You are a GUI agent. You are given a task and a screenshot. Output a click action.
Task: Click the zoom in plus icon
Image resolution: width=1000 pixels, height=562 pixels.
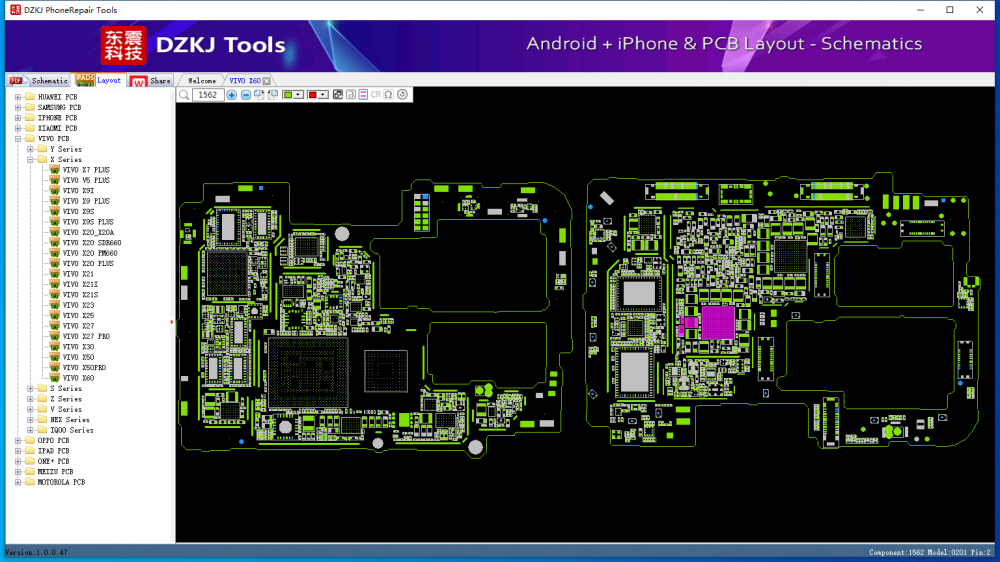click(x=232, y=95)
